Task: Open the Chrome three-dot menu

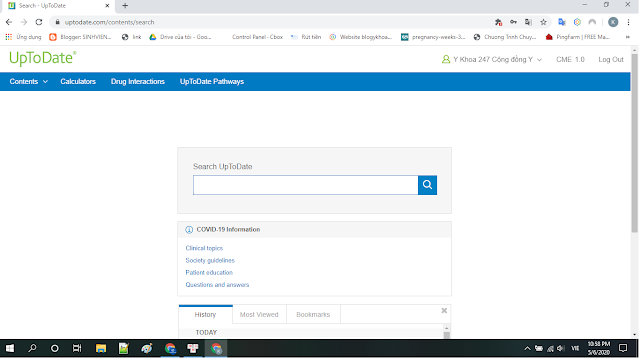Action: click(x=629, y=22)
